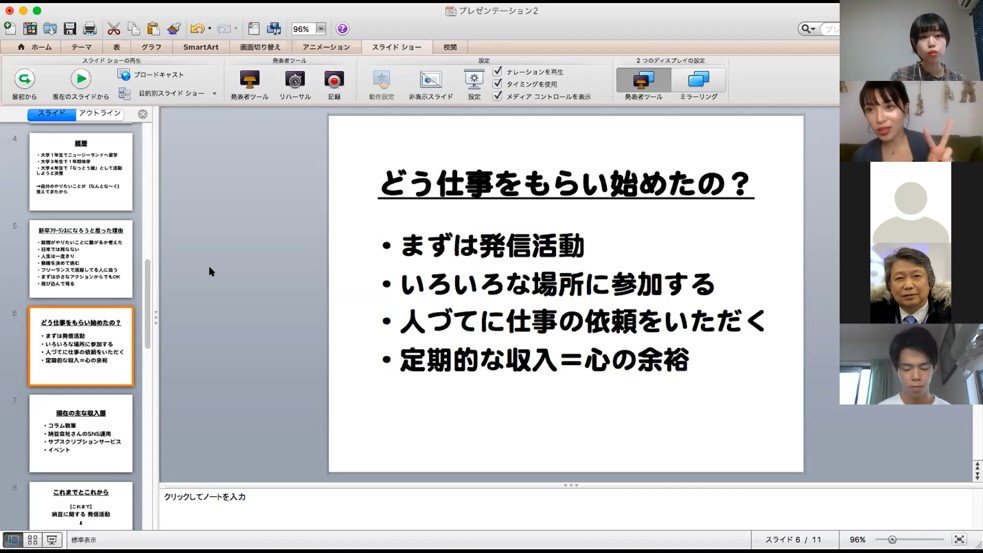Select Mirroring (ミラーリング) display mode
The height and width of the screenshot is (553, 983).
tap(697, 80)
